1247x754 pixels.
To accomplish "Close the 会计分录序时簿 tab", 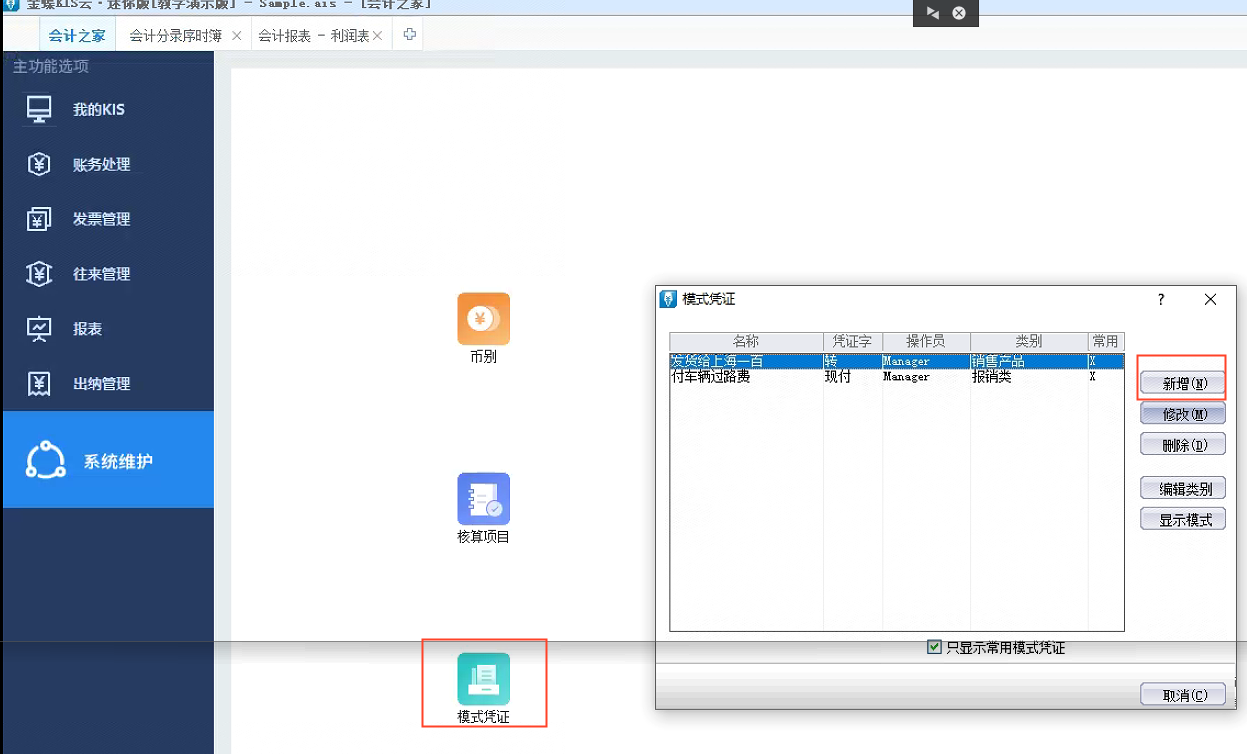I will pyautogui.click(x=237, y=36).
